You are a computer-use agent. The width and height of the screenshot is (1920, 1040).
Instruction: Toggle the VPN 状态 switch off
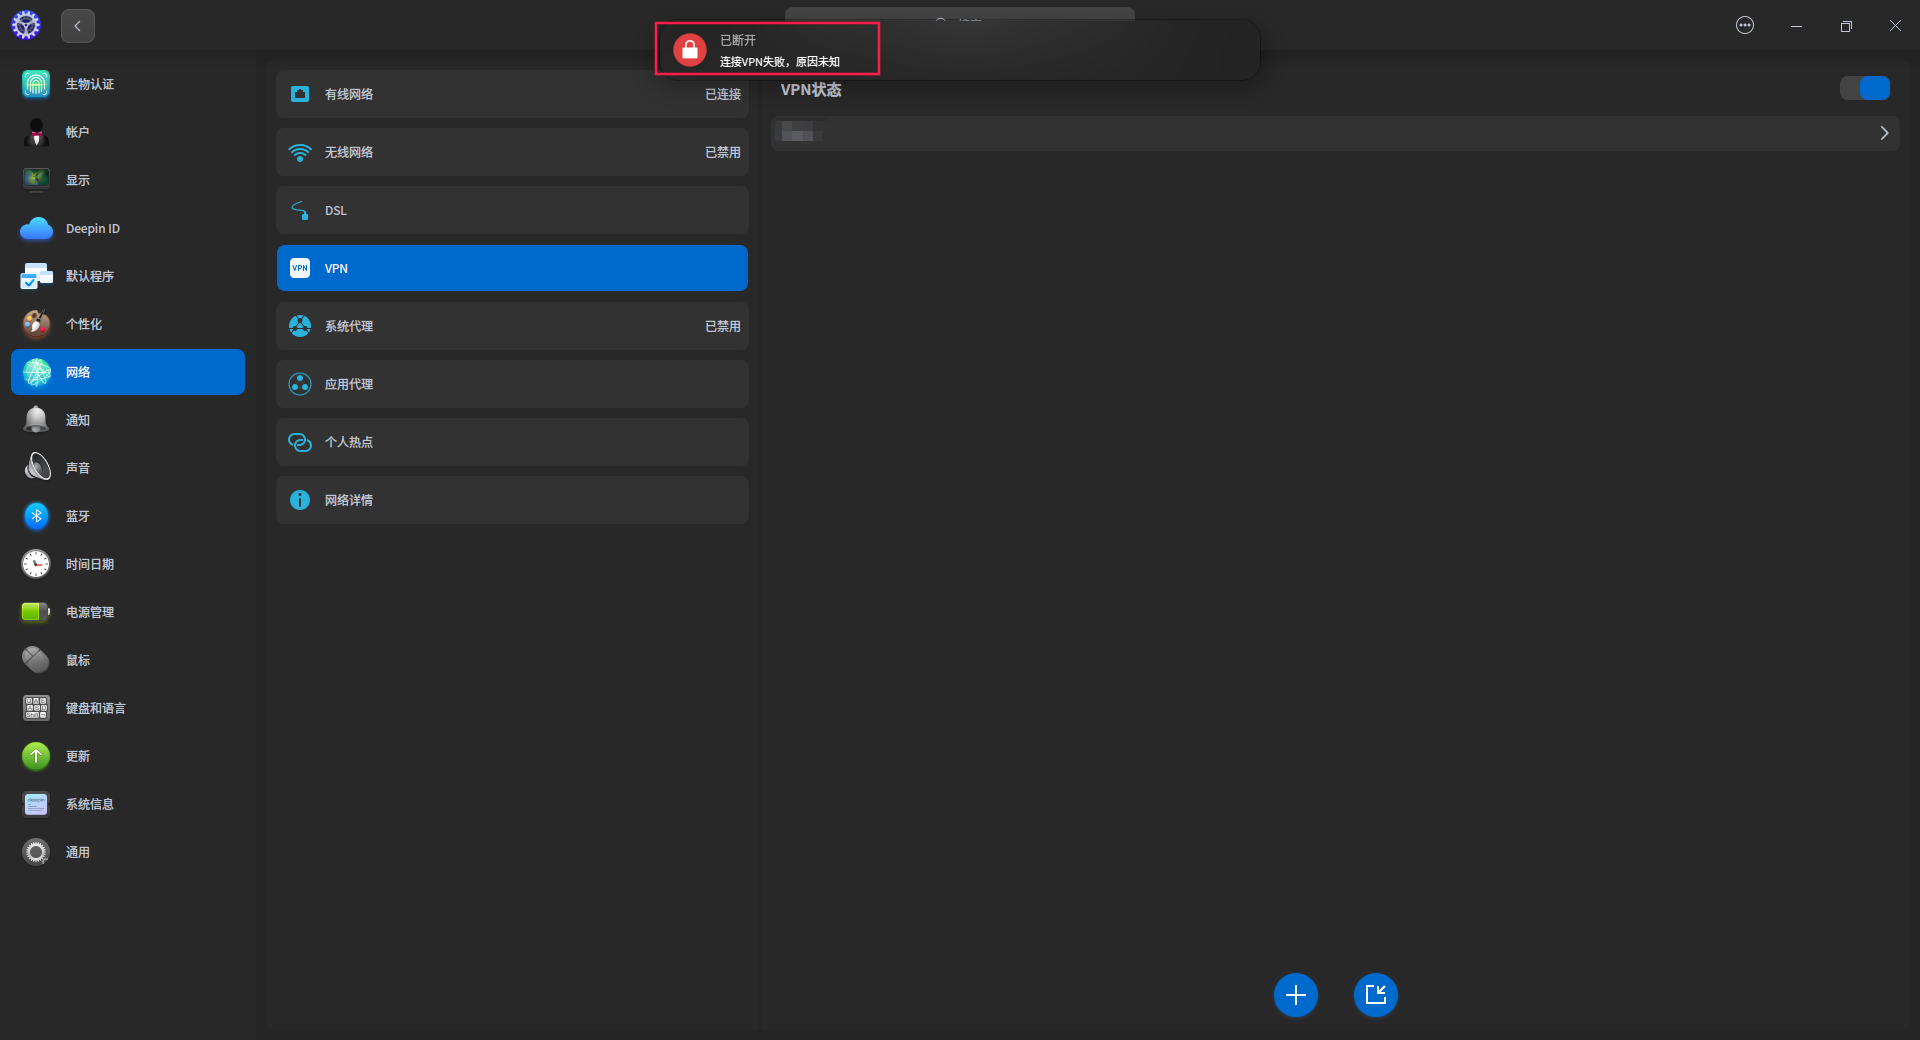[x=1864, y=88]
